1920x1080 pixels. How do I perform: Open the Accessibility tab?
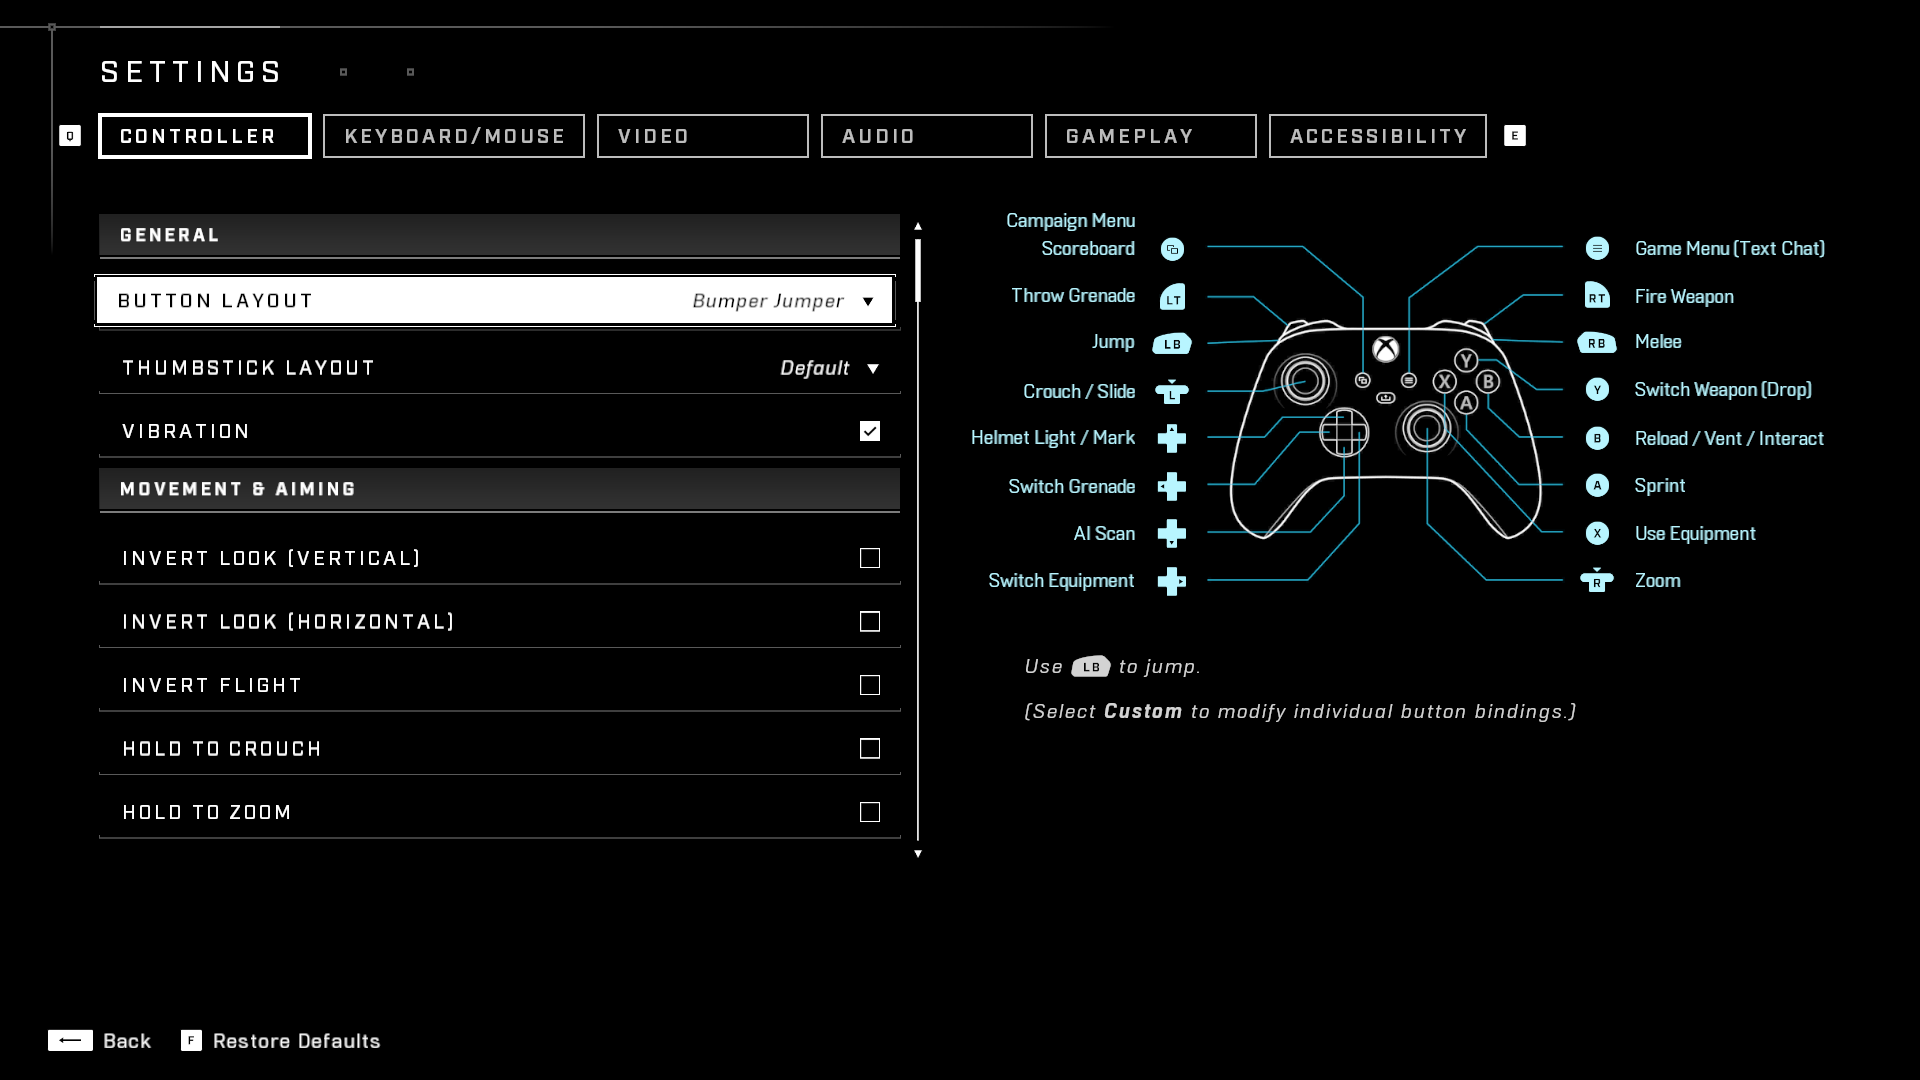[1378, 136]
